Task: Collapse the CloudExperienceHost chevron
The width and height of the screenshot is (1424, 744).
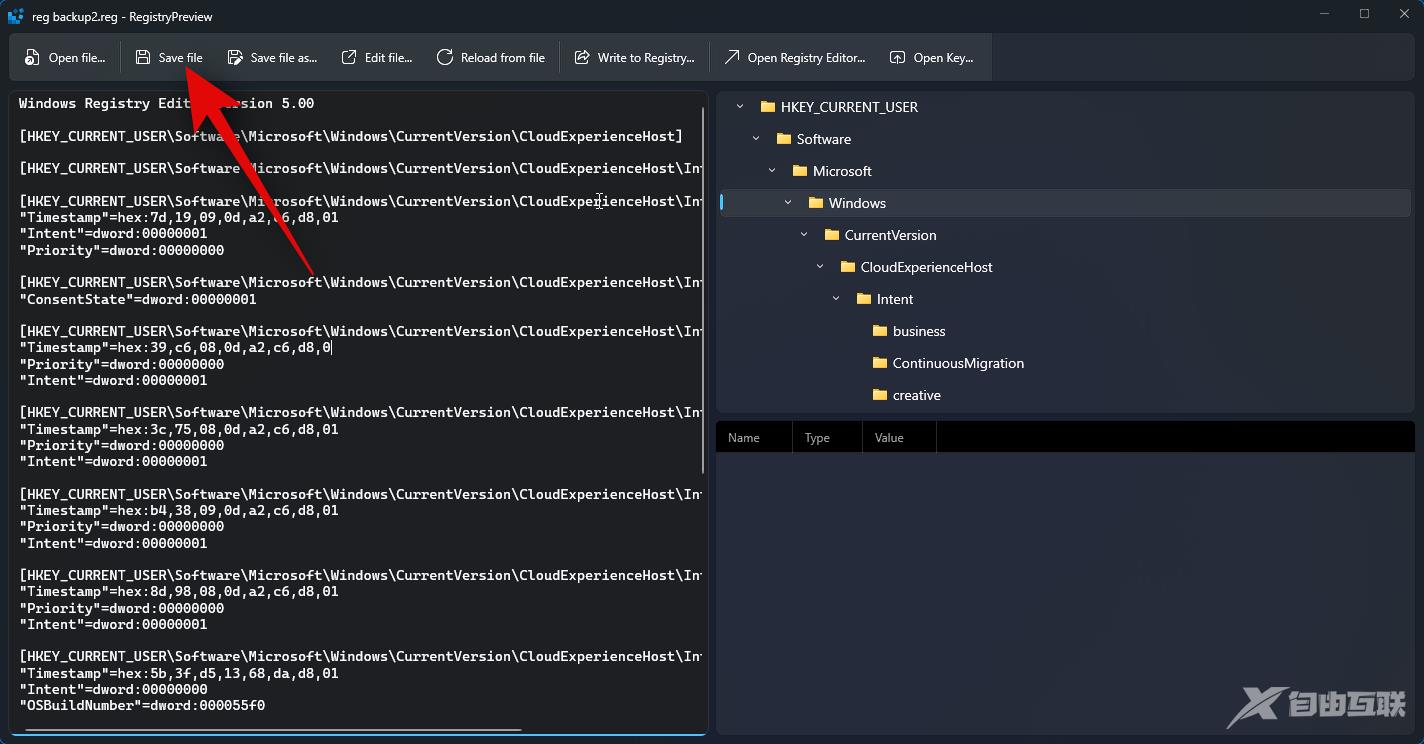Action: (x=820, y=267)
